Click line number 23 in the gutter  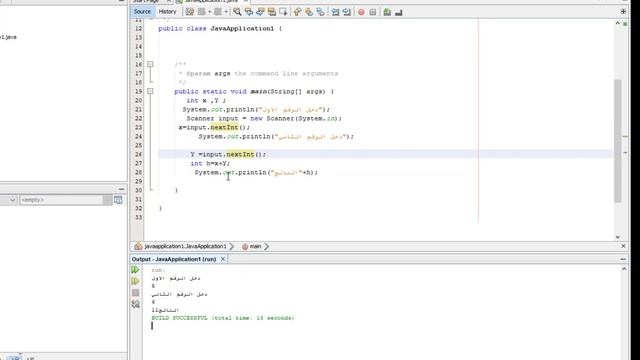tap(138, 127)
